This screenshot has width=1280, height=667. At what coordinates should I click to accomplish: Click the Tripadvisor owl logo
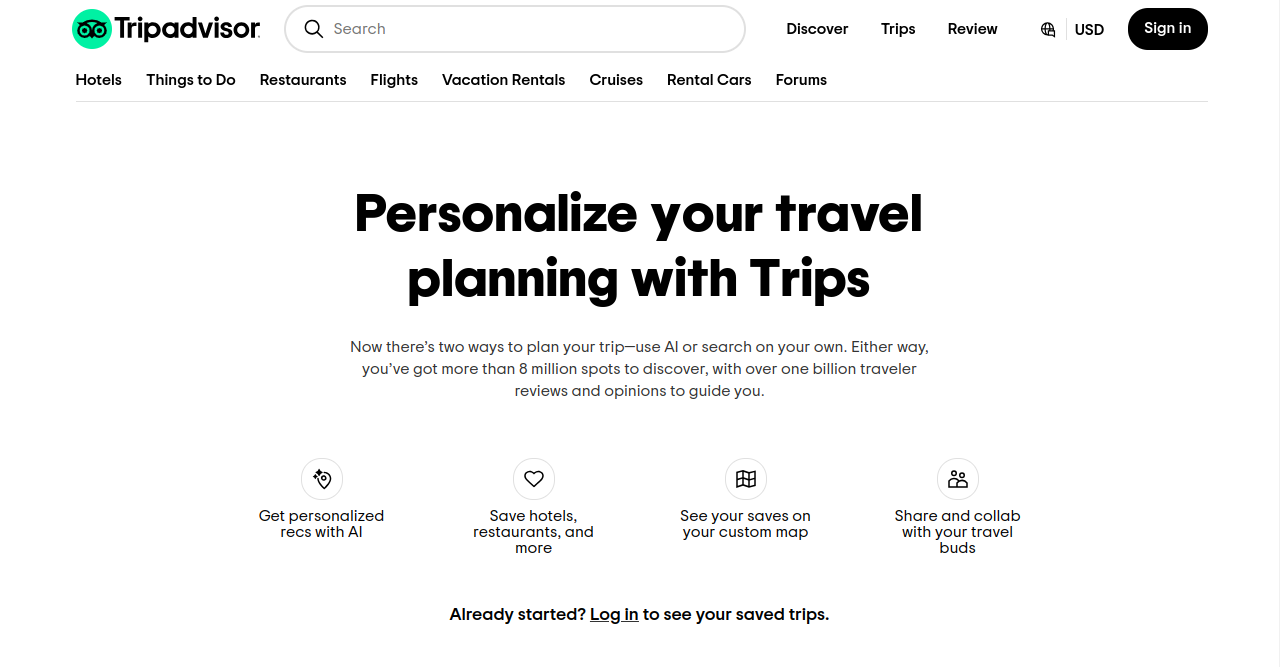coord(92,29)
